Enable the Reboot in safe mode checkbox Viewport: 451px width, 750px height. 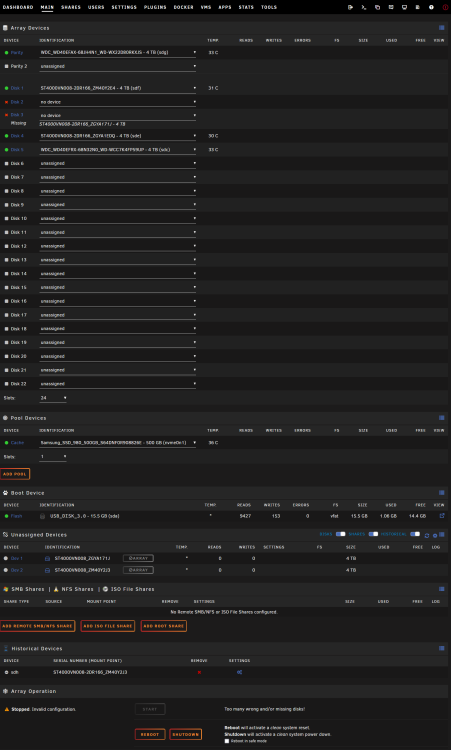pos(227,741)
